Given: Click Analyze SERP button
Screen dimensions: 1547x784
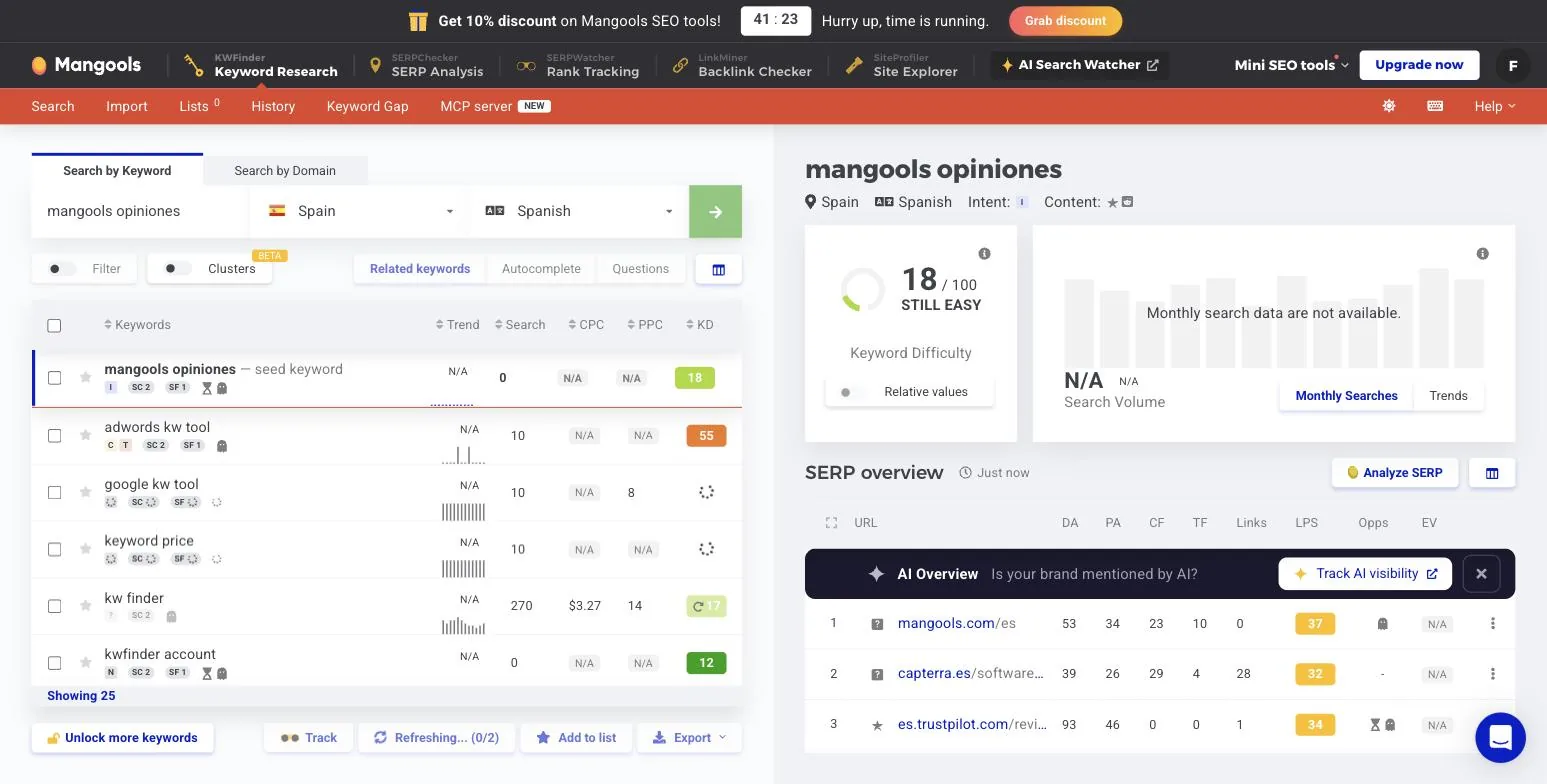Looking at the screenshot, I should [x=1394, y=473].
